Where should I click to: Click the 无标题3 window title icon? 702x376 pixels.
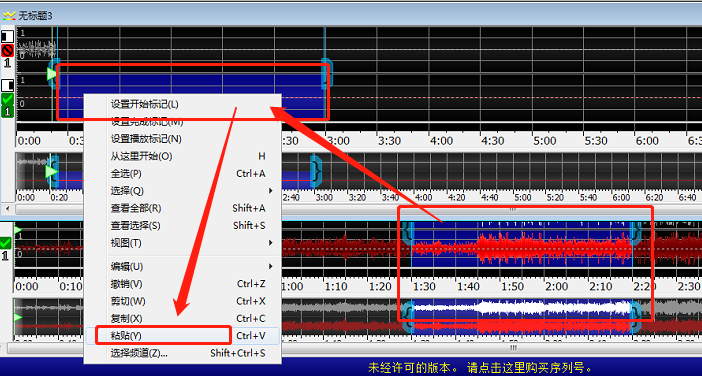coord(9,16)
